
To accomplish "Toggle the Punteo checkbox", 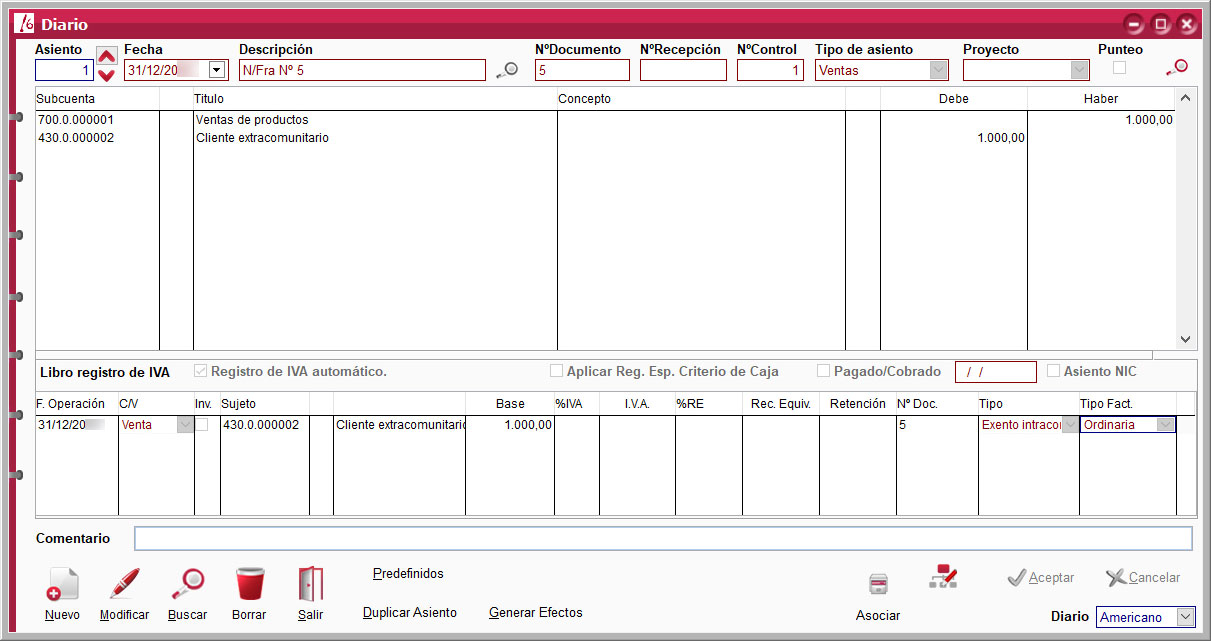I will [x=1120, y=68].
